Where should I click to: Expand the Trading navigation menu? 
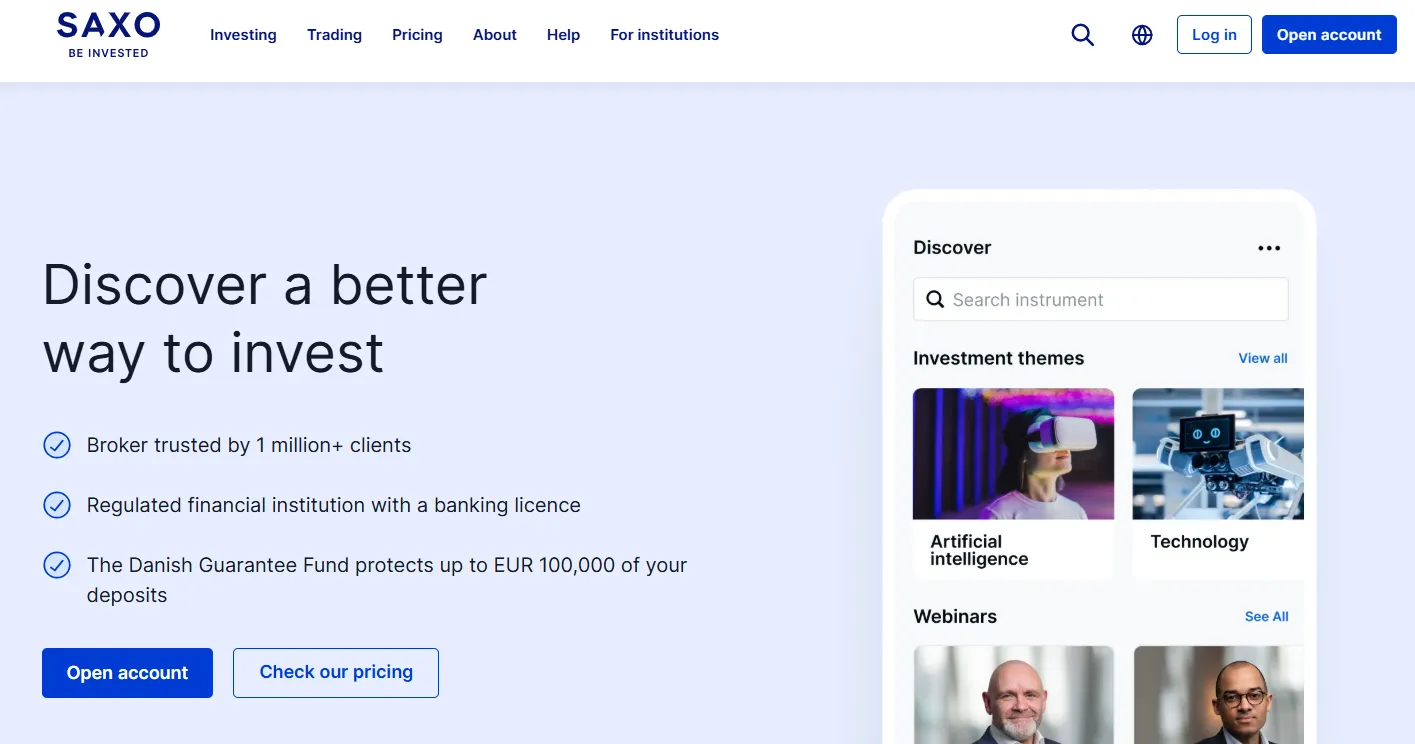(x=334, y=35)
